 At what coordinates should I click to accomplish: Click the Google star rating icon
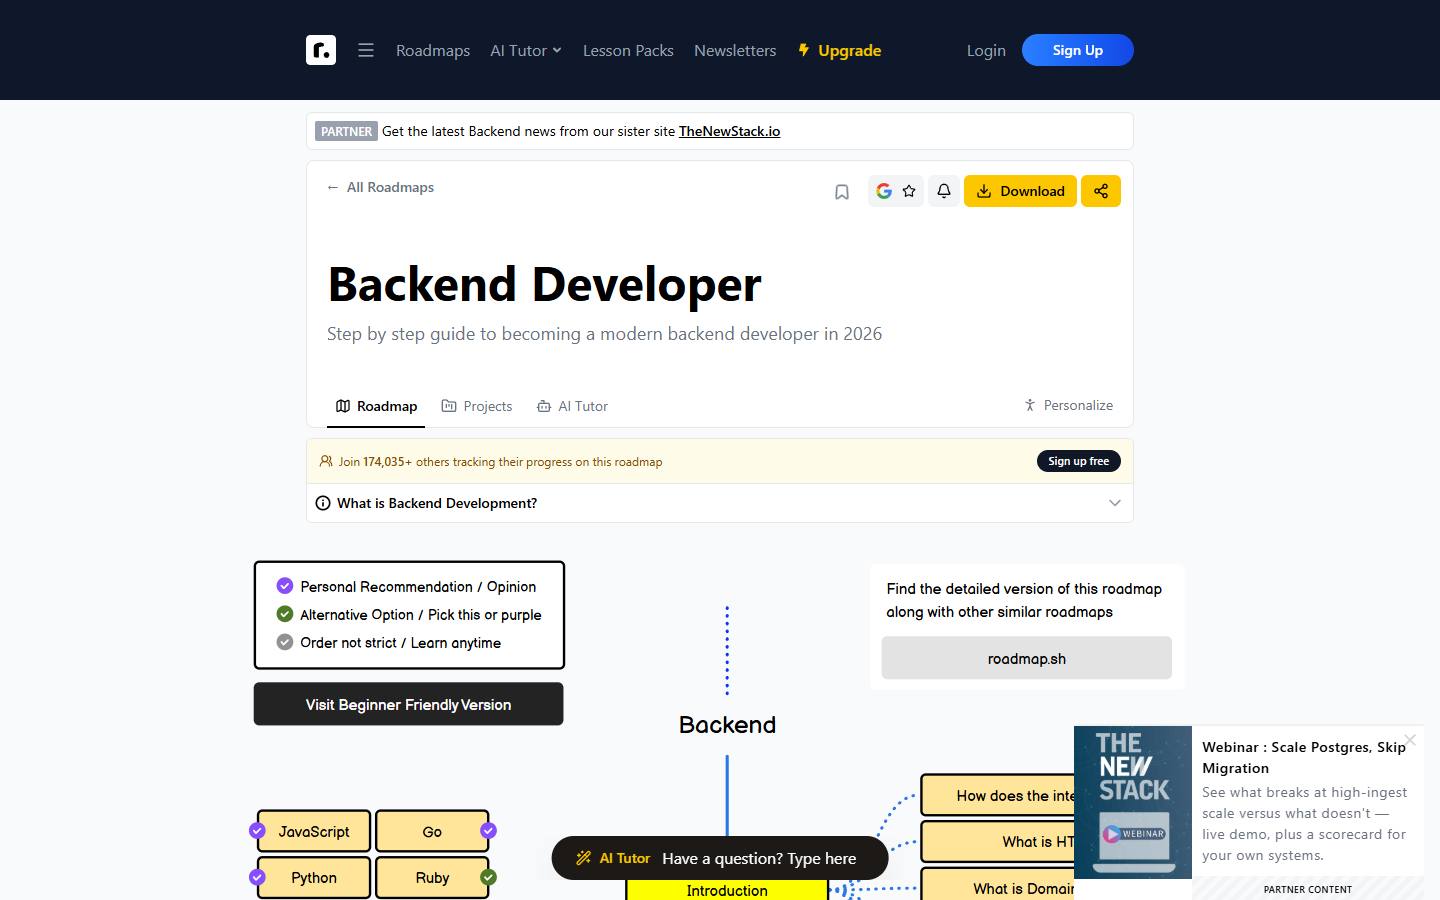(896, 191)
